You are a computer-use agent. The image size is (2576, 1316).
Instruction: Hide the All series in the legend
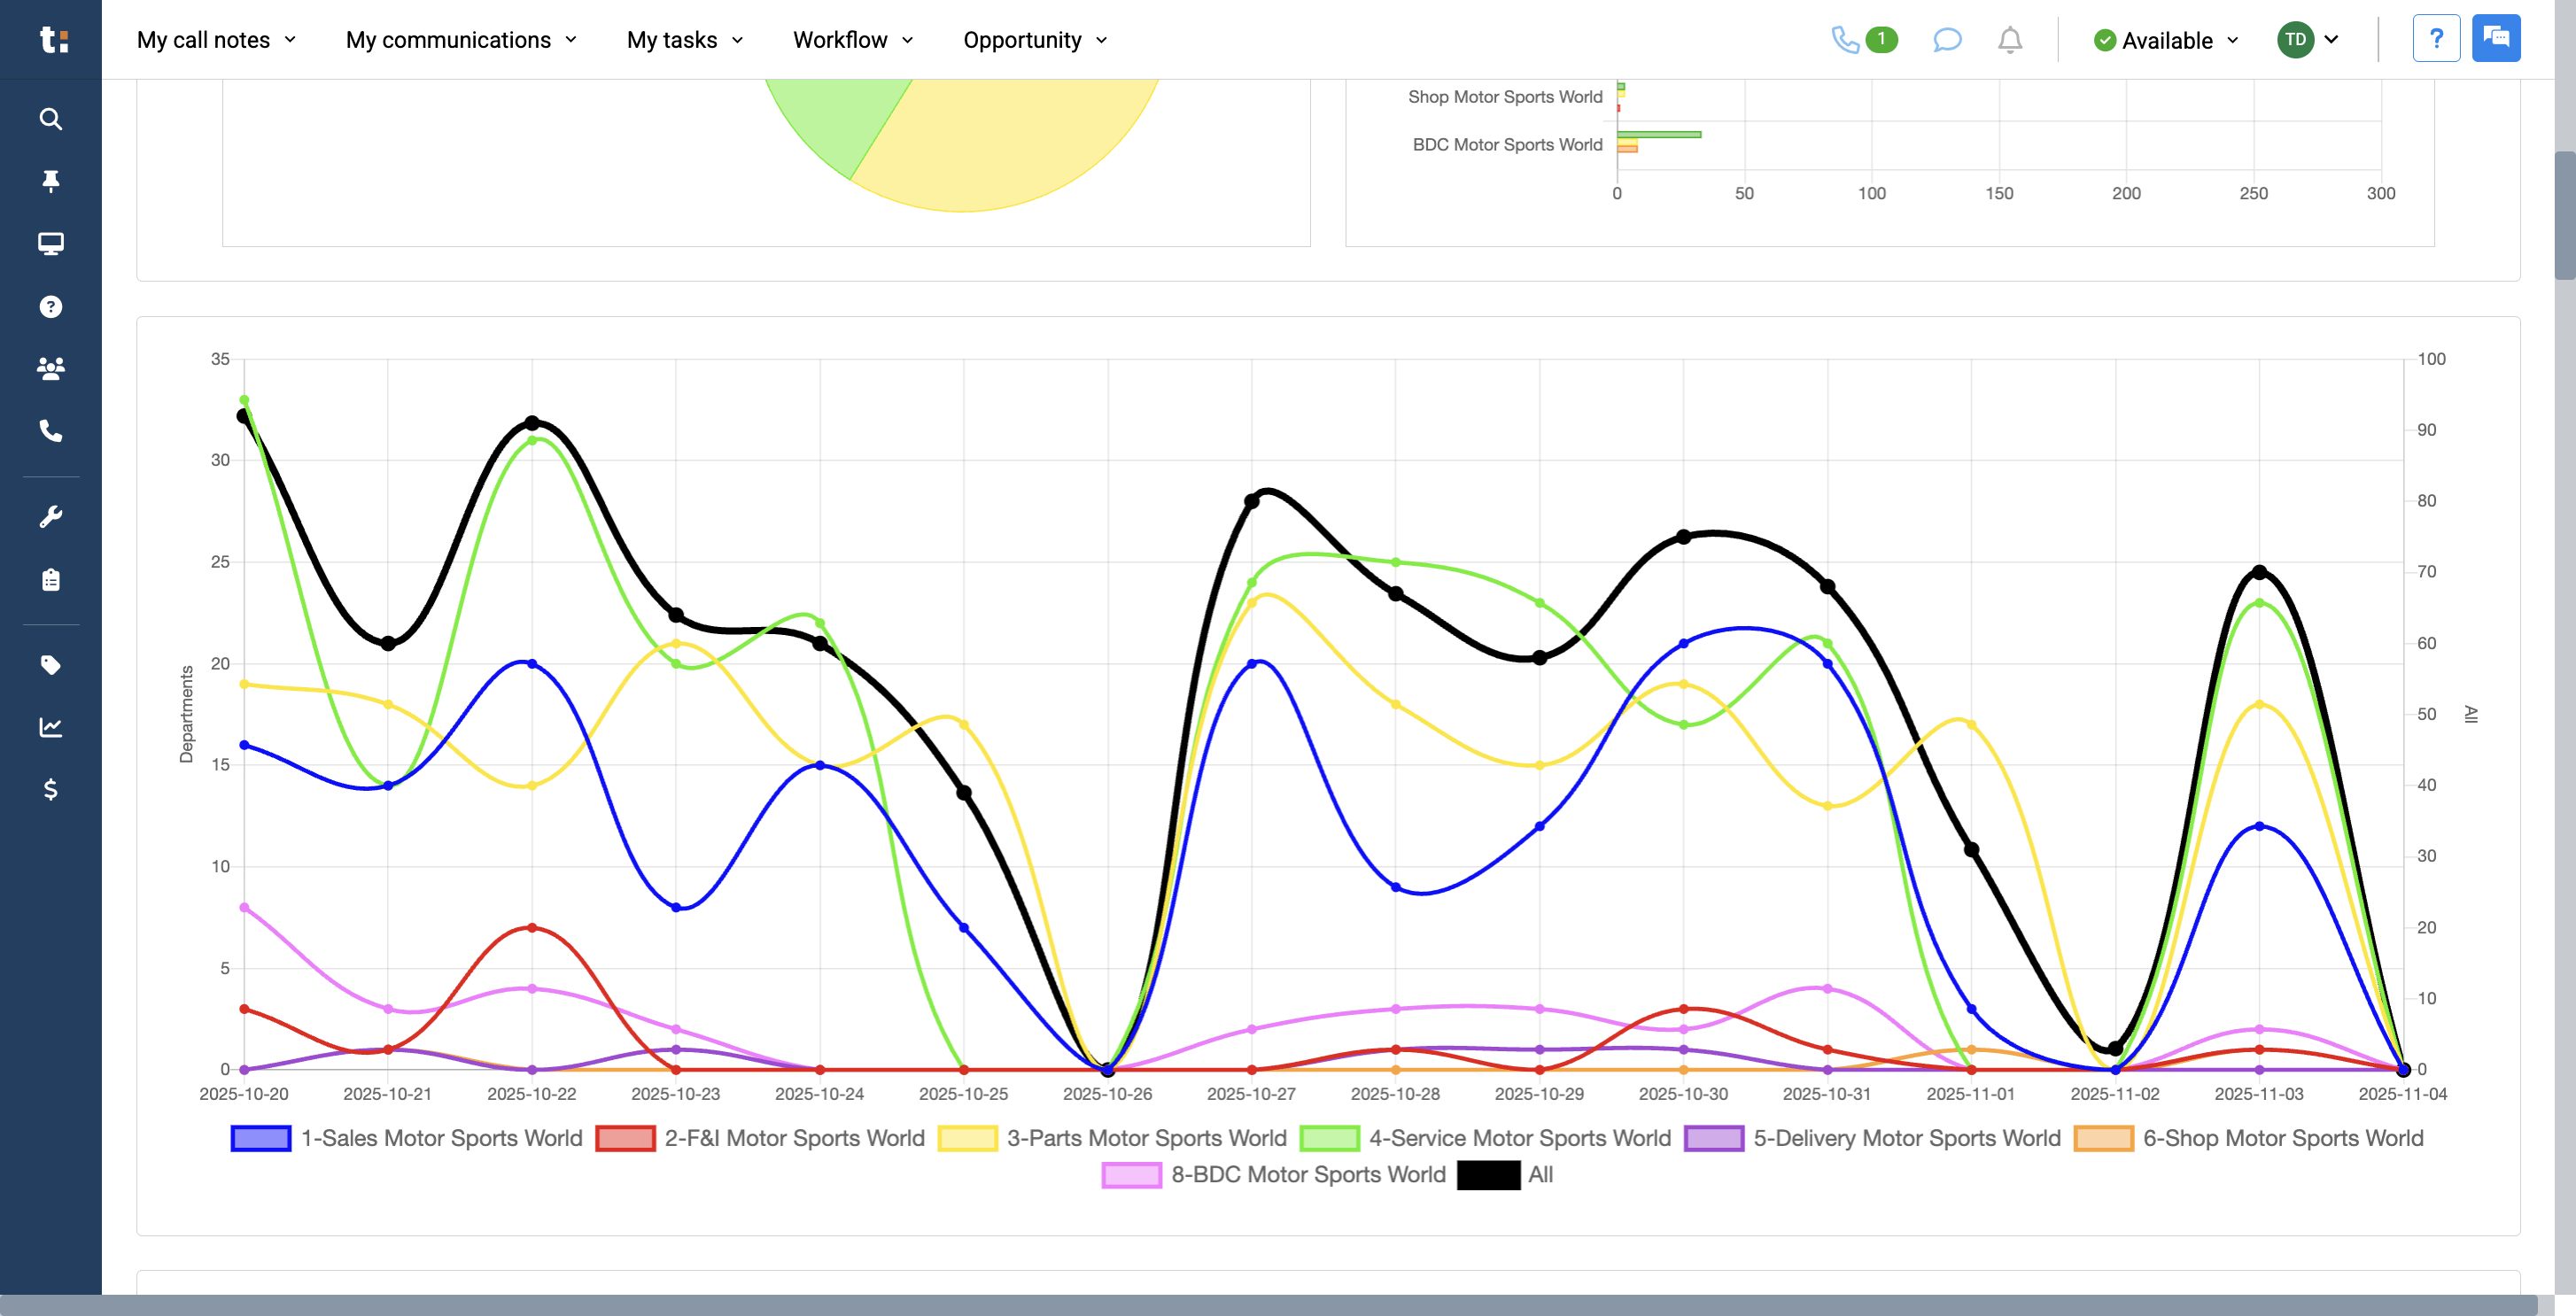click(1504, 1174)
